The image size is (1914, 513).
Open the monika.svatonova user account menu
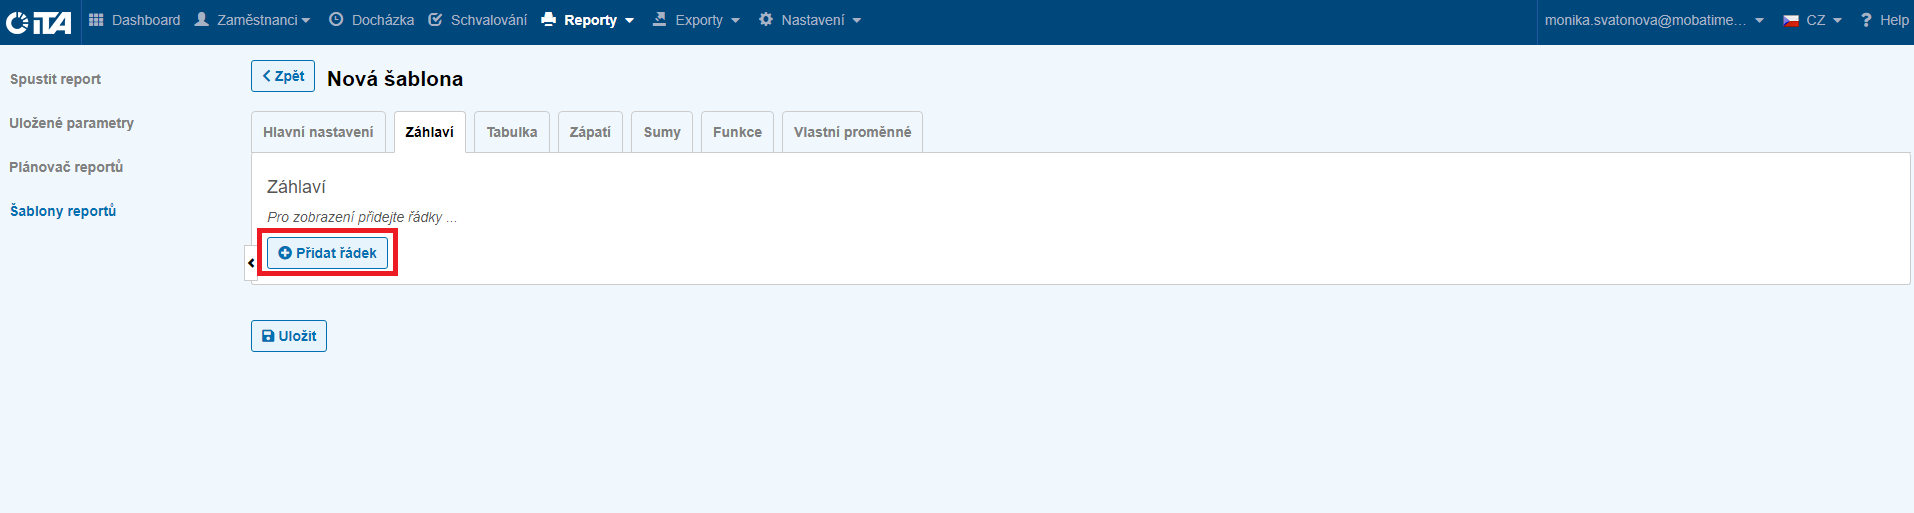coord(1654,20)
